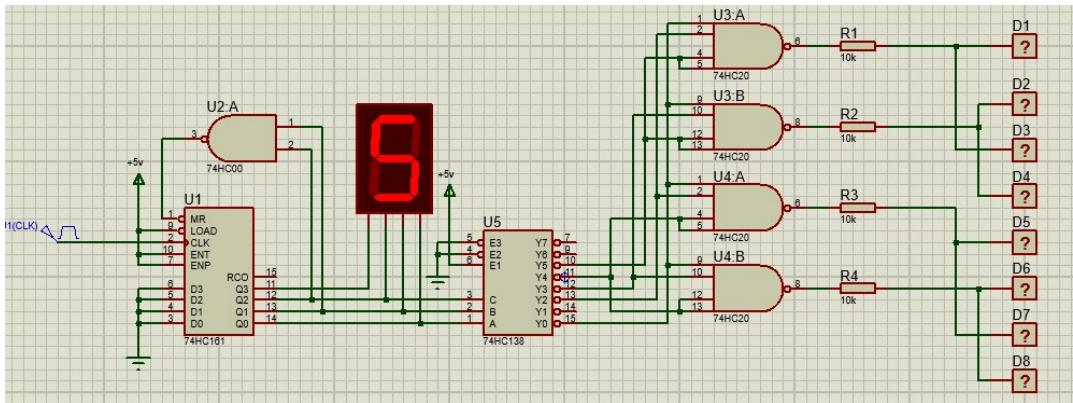
Task: Select the +5v terminal beside the display
Action: pos(448,190)
